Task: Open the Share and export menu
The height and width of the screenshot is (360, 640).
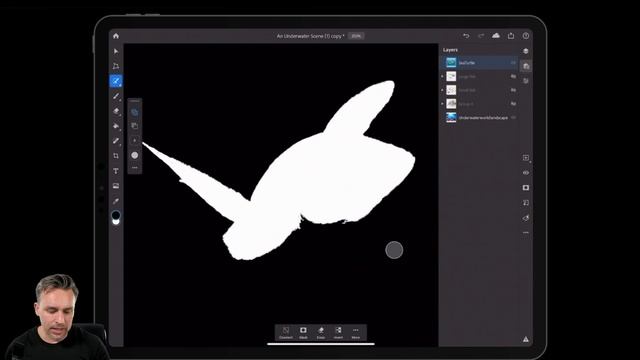Action: 511,36
